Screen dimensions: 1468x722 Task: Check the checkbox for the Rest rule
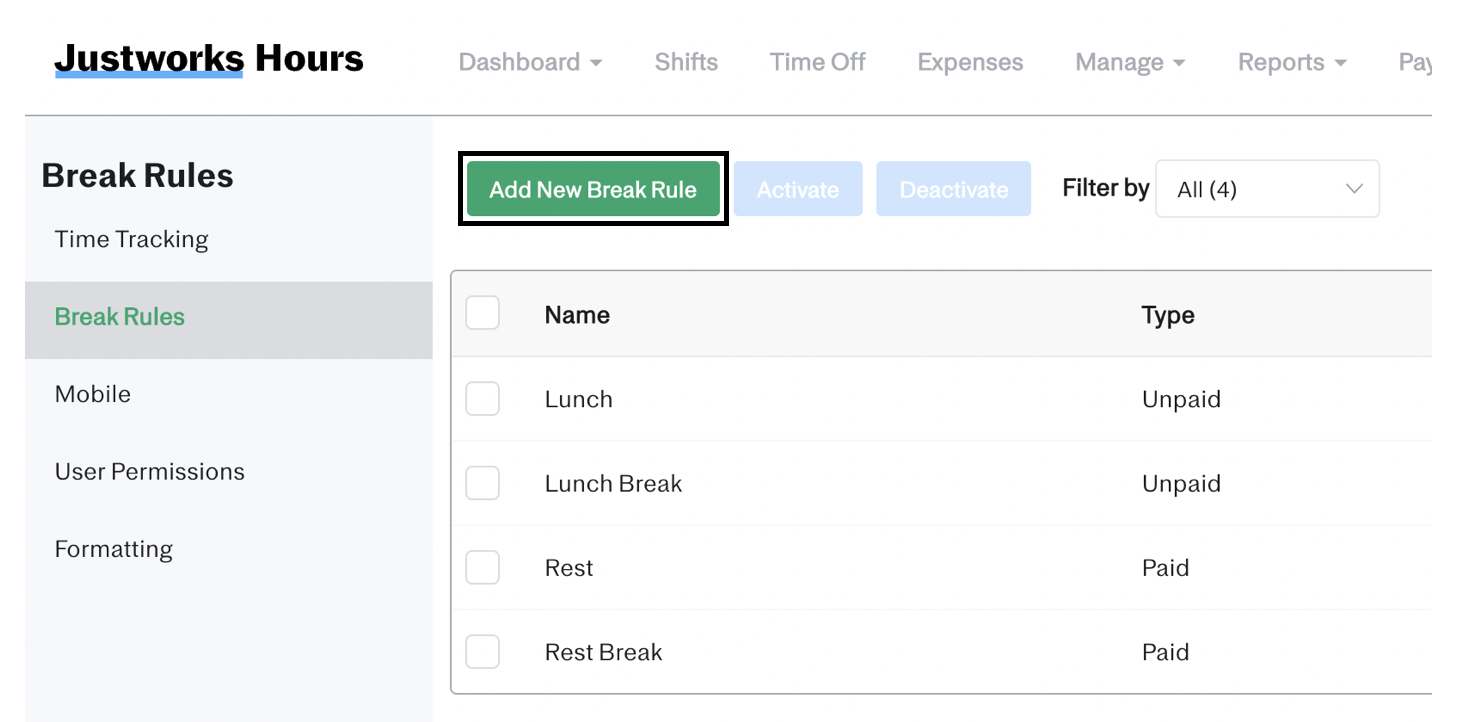pyautogui.click(x=482, y=567)
